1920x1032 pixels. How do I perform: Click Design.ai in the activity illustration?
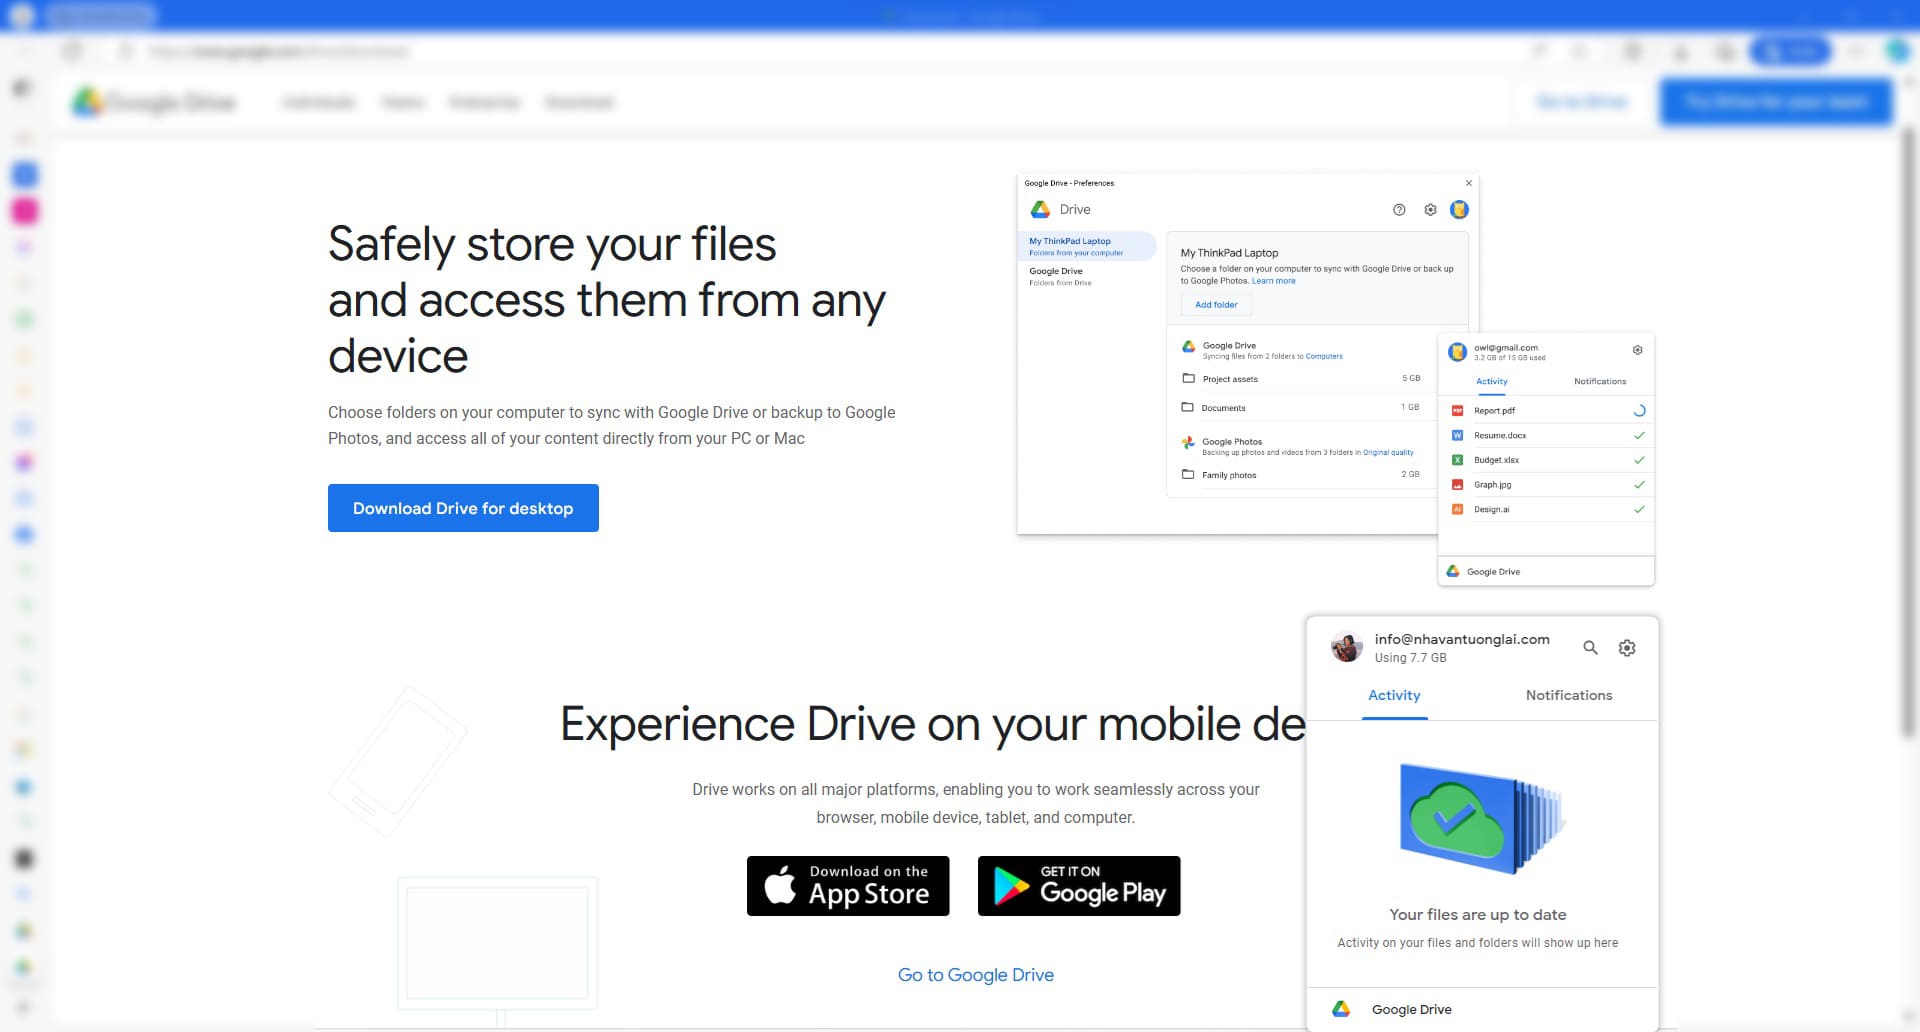tap(1547, 509)
